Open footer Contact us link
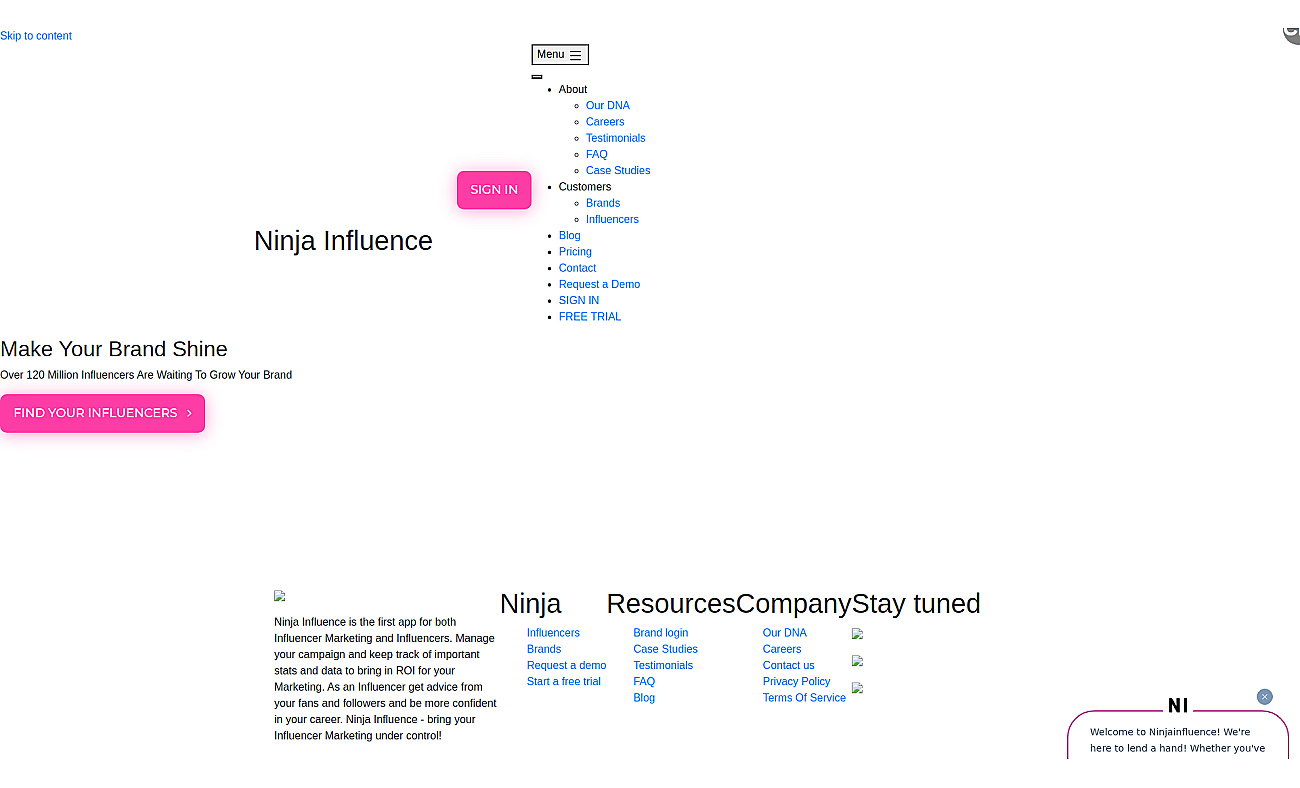 click(789, 665)
